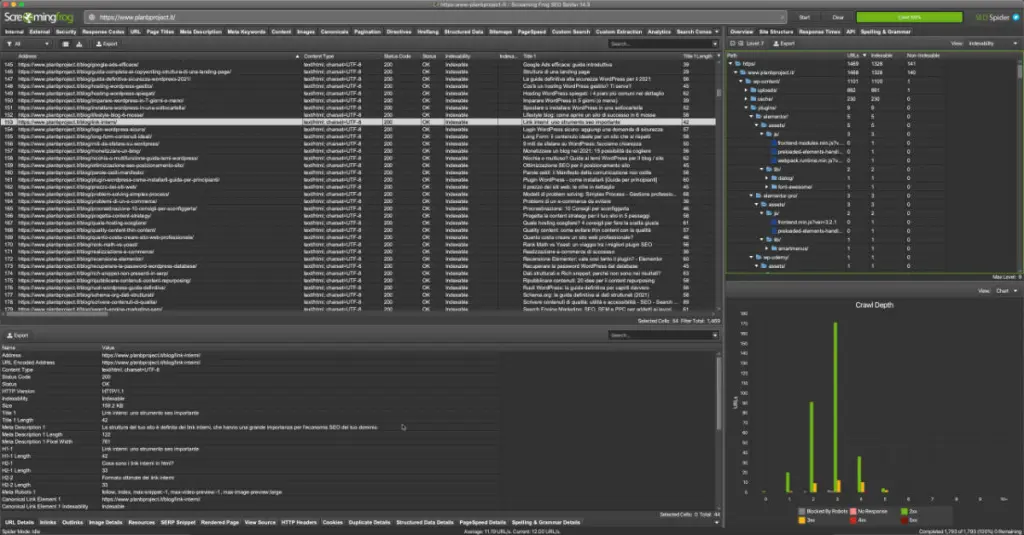Viewport: 1024px width, 535px height.
Task: Expand the uploads/ folder node
Action: (746, 90)
